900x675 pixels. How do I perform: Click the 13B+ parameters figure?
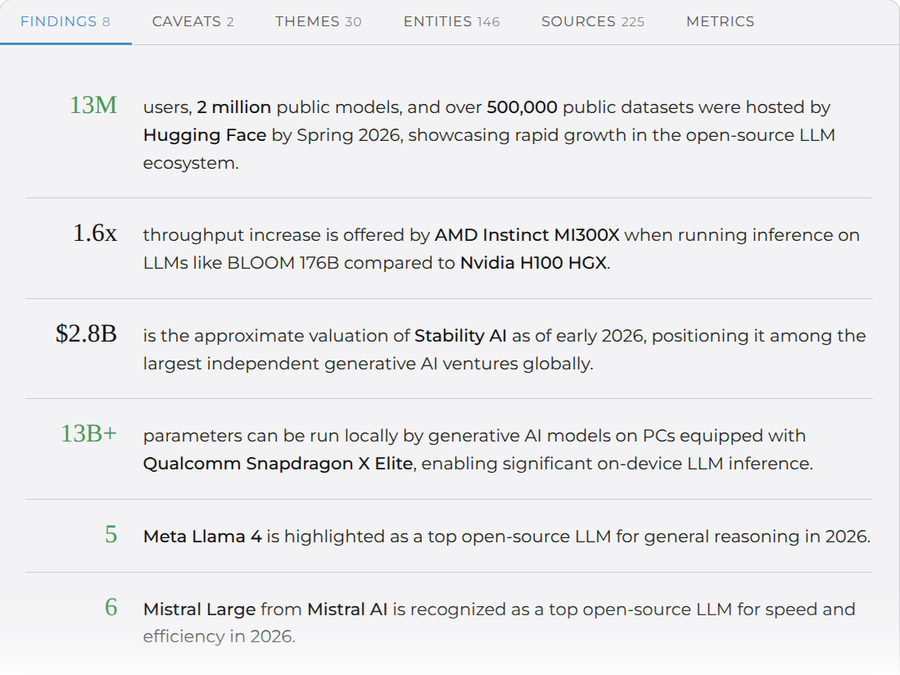click(x=89, y=434)
